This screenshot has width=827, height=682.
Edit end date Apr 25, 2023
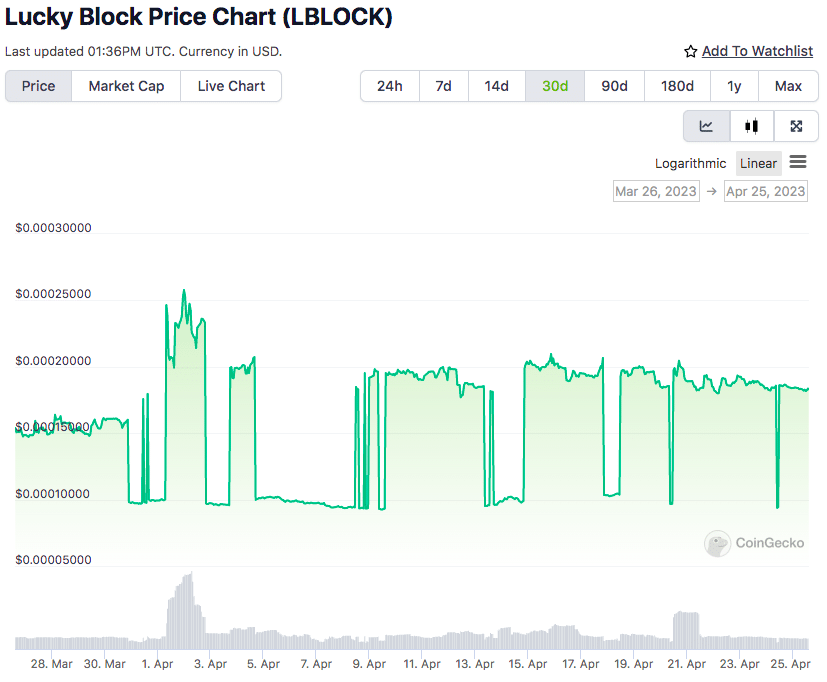pos(766,191)
